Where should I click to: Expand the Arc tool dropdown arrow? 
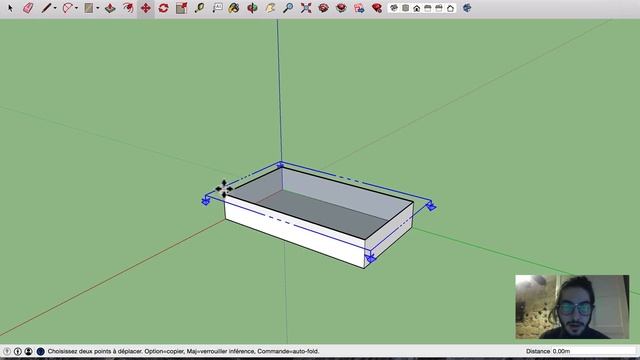tap(76, 8)
